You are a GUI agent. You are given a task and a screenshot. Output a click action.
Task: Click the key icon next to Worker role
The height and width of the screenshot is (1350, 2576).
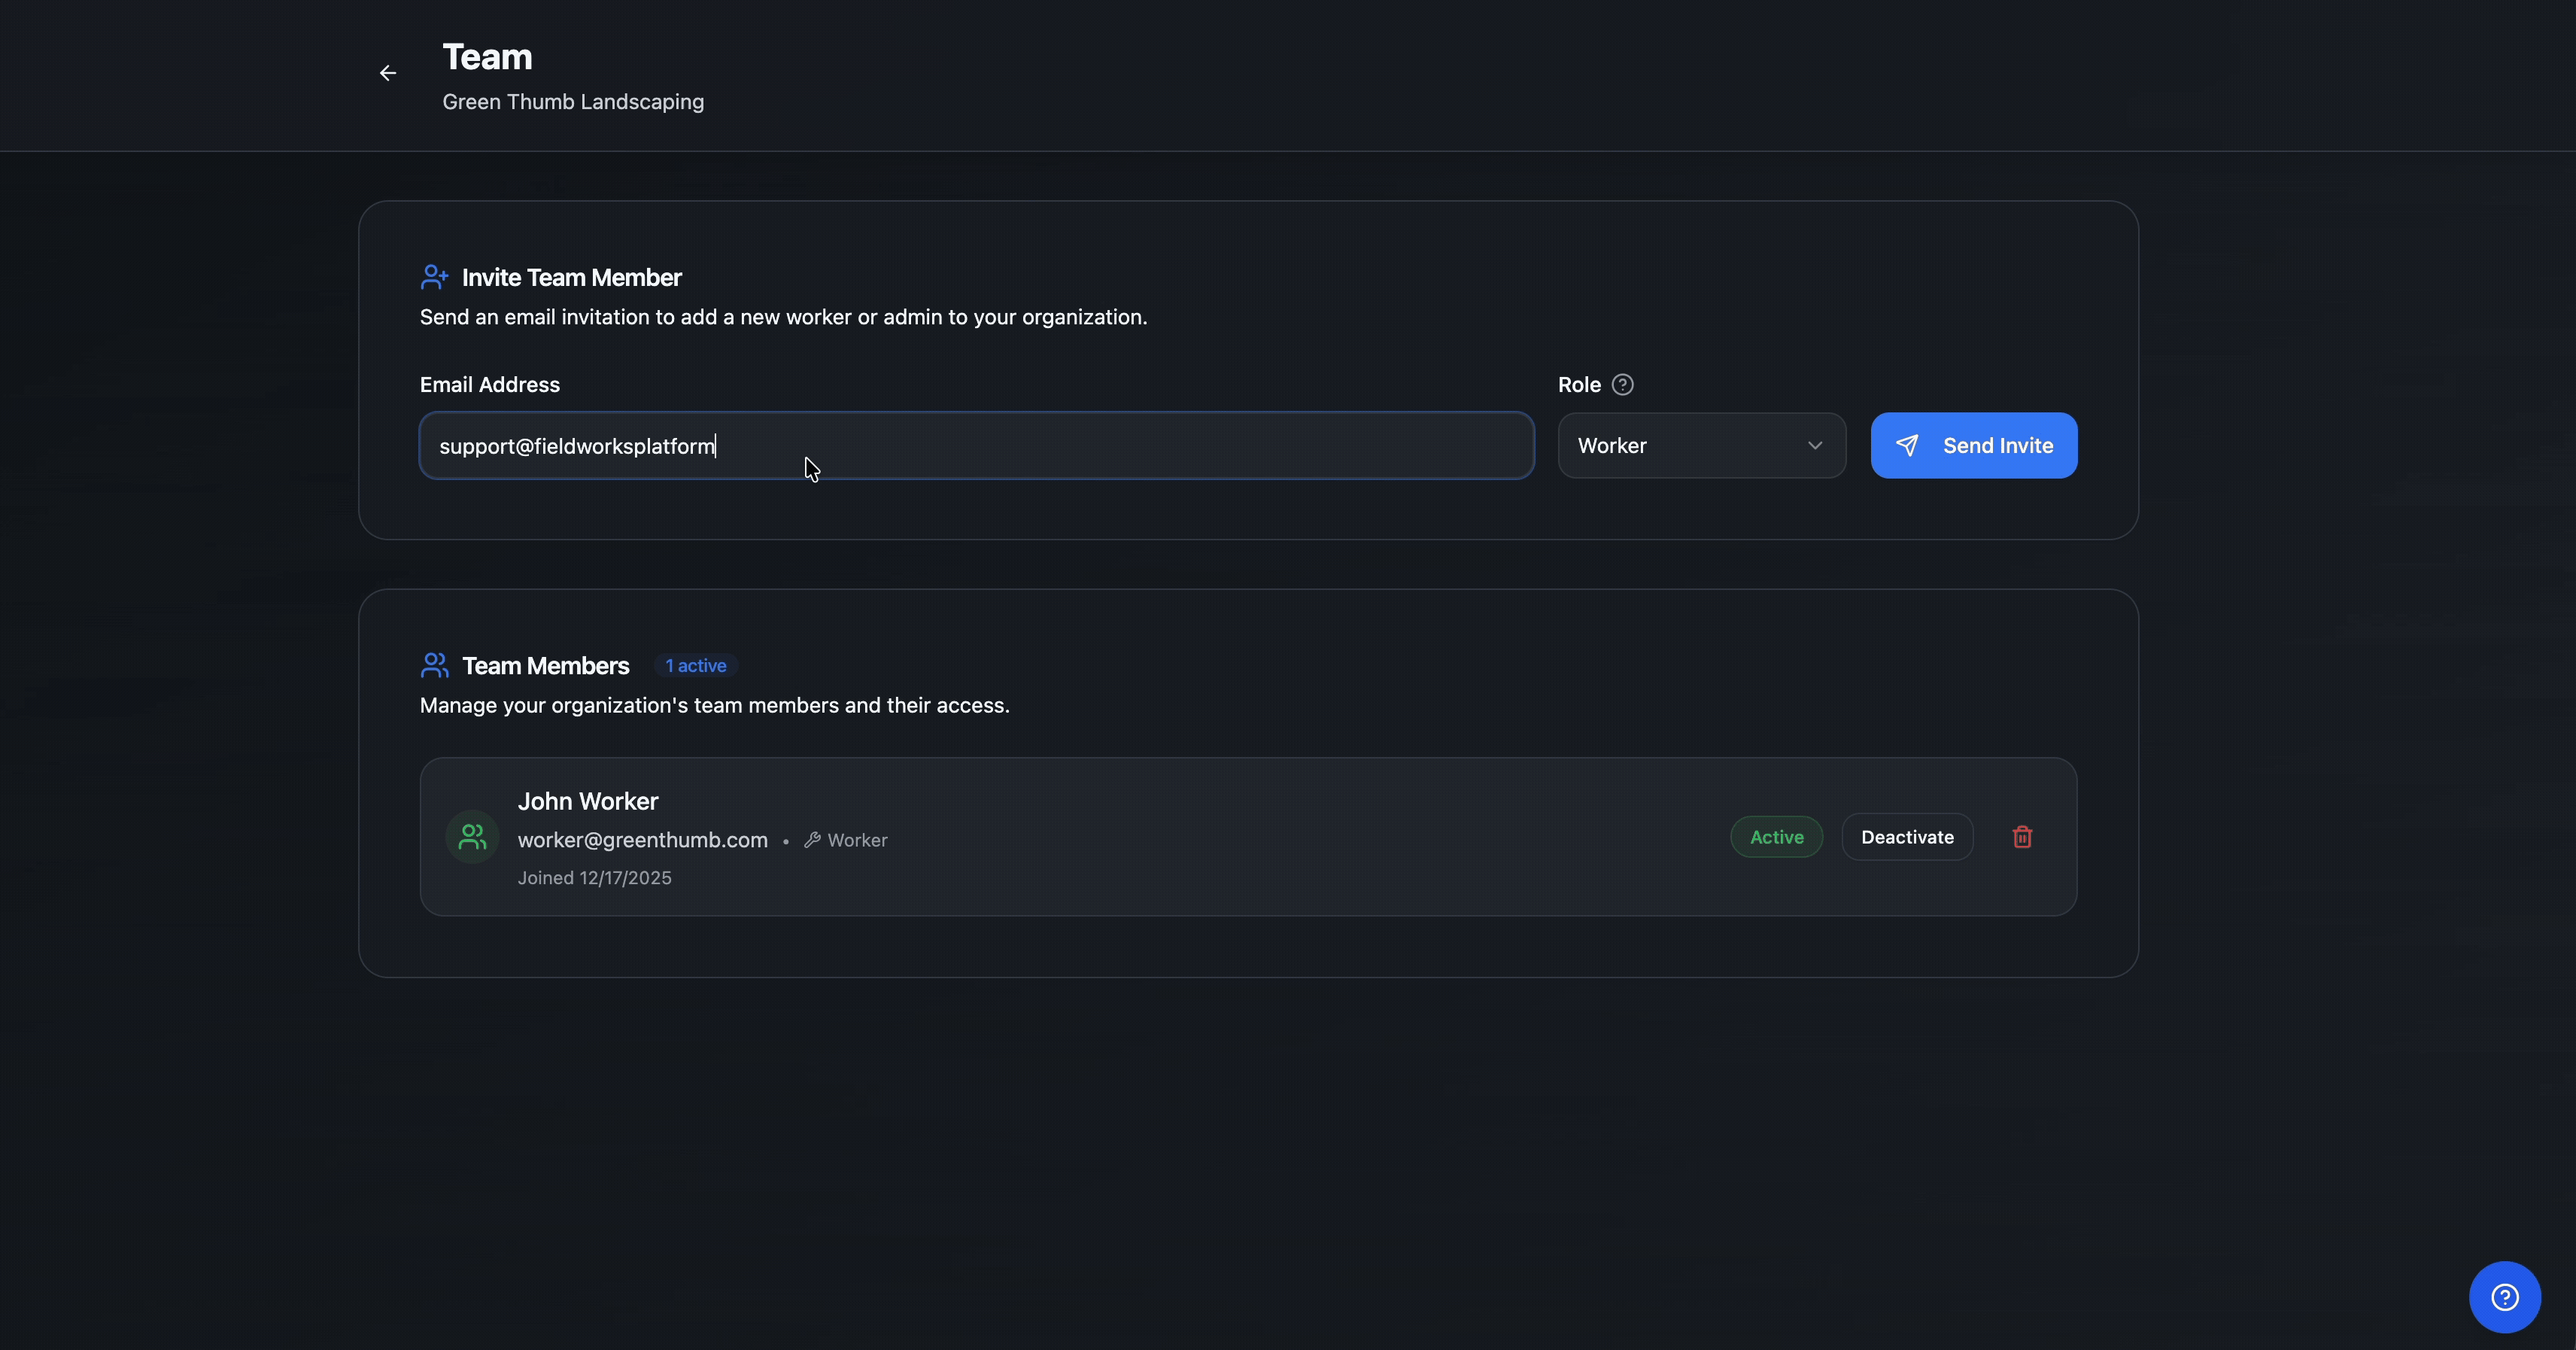point(813,840)
